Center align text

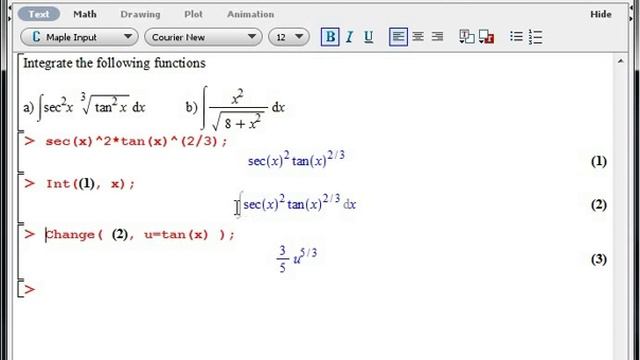coord(418,37)
